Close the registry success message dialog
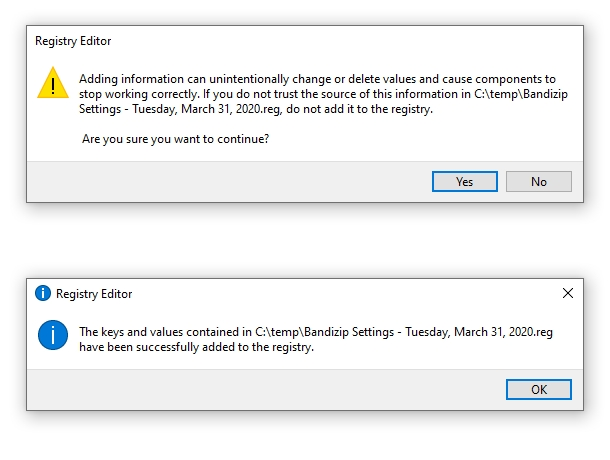The height and width of the screenshot is (460, 610). (x=568, y=293)
